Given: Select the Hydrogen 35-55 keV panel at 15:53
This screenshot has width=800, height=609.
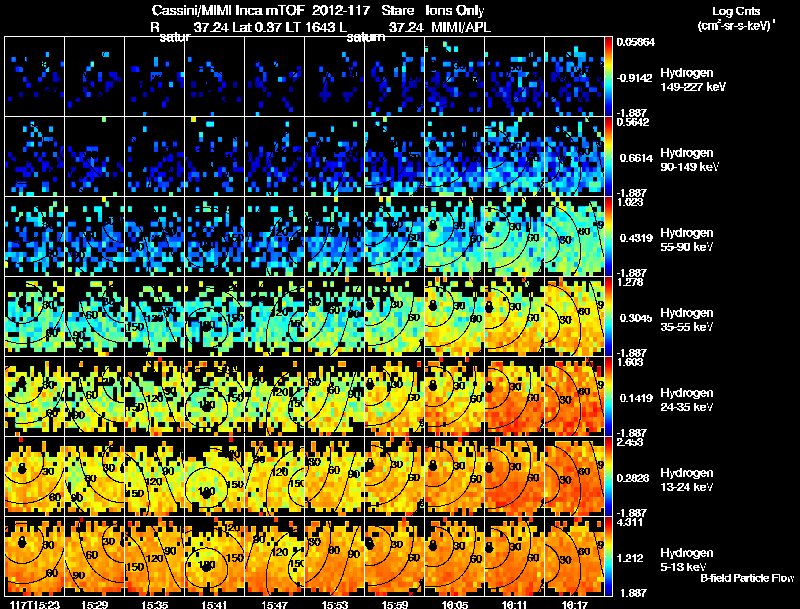Looking at the screenshot, I should click(335, 317).
